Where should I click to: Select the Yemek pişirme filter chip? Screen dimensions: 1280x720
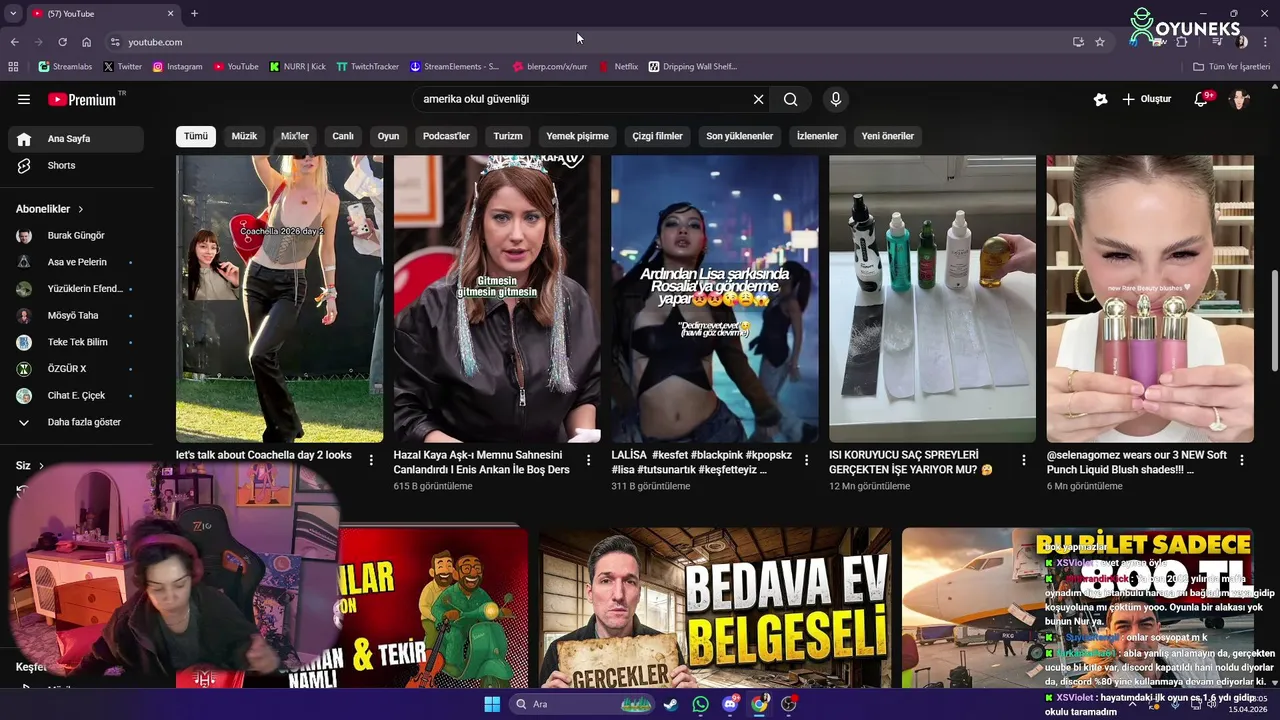pos(577,136)
